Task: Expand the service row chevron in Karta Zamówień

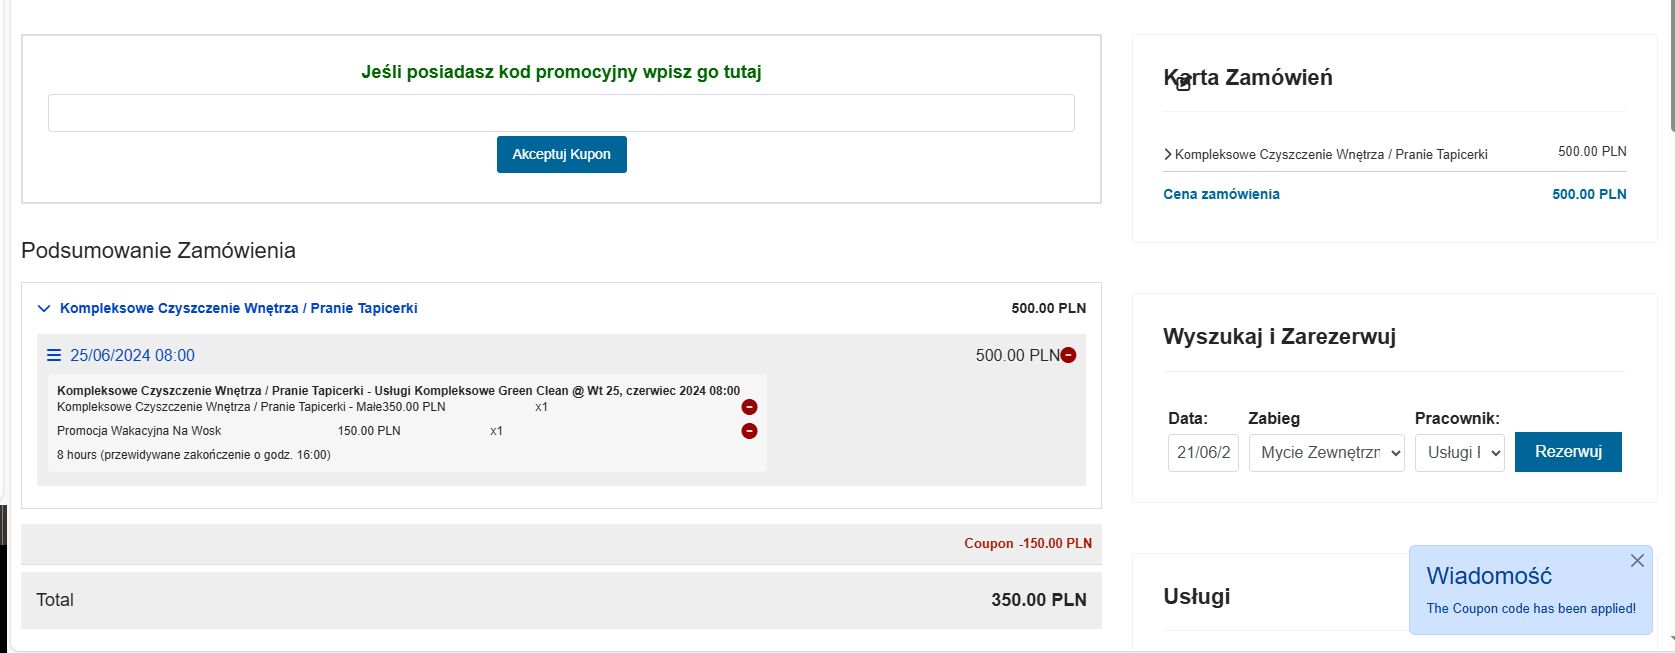Action: pyautogui.click(x=1168, y=154)
